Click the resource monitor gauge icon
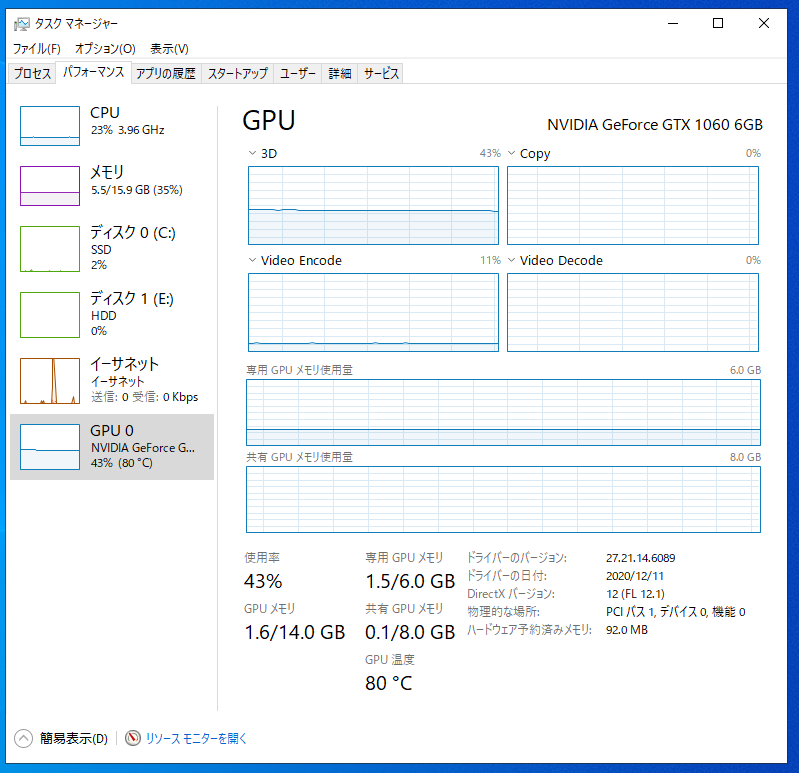The width and height of the screenshot is (799, 773). point(133,738)
